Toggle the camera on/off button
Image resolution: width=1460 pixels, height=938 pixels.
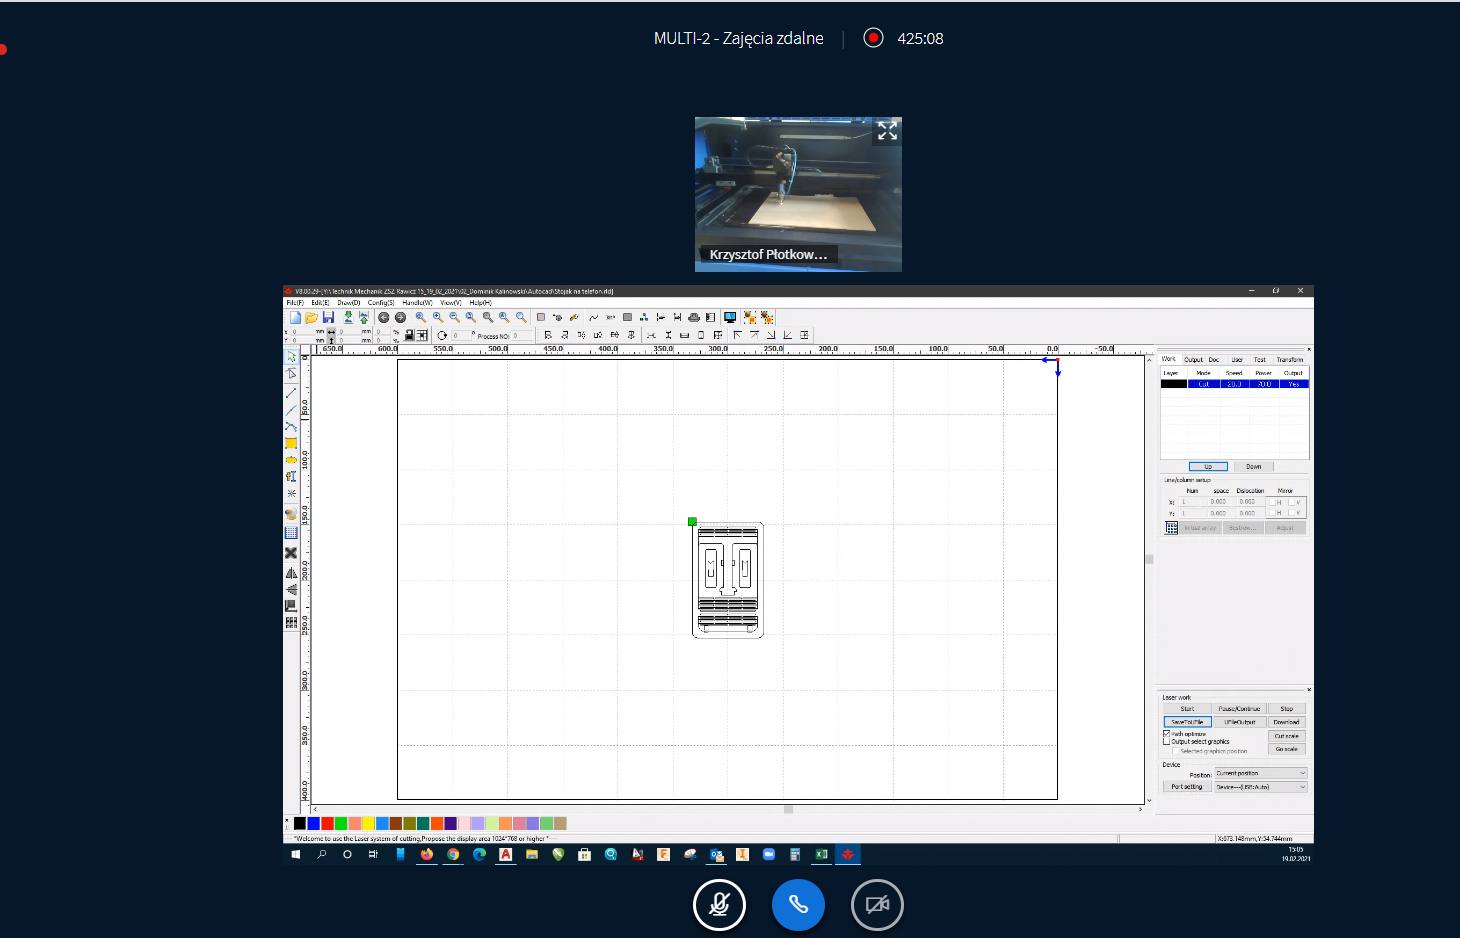tap(877, 905)
